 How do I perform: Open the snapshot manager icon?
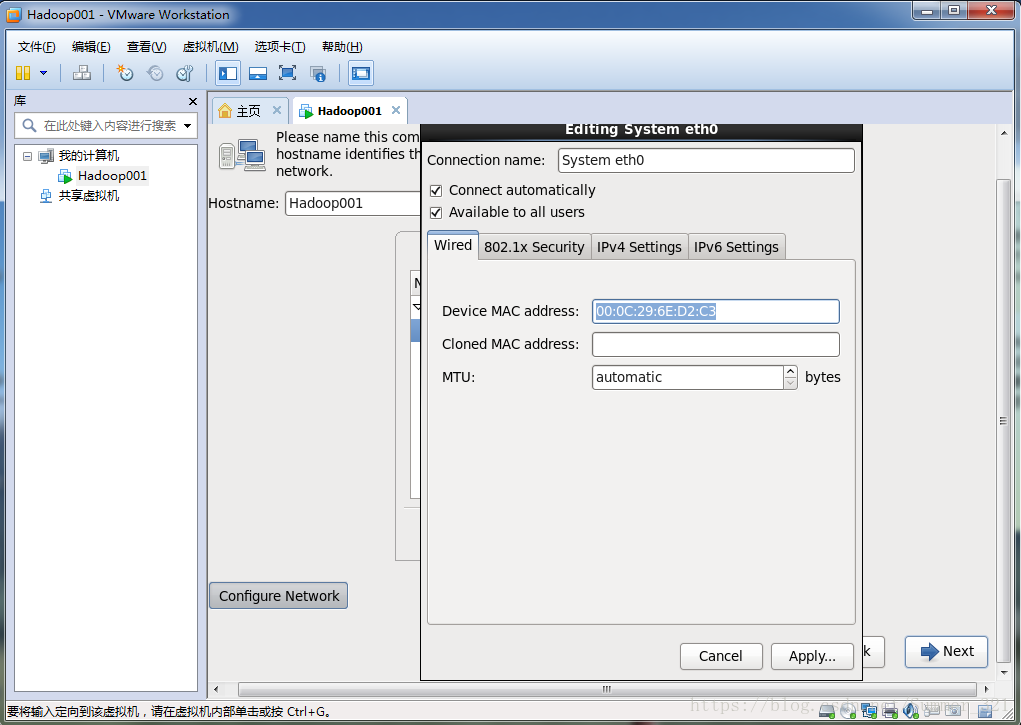coord(185,73)
